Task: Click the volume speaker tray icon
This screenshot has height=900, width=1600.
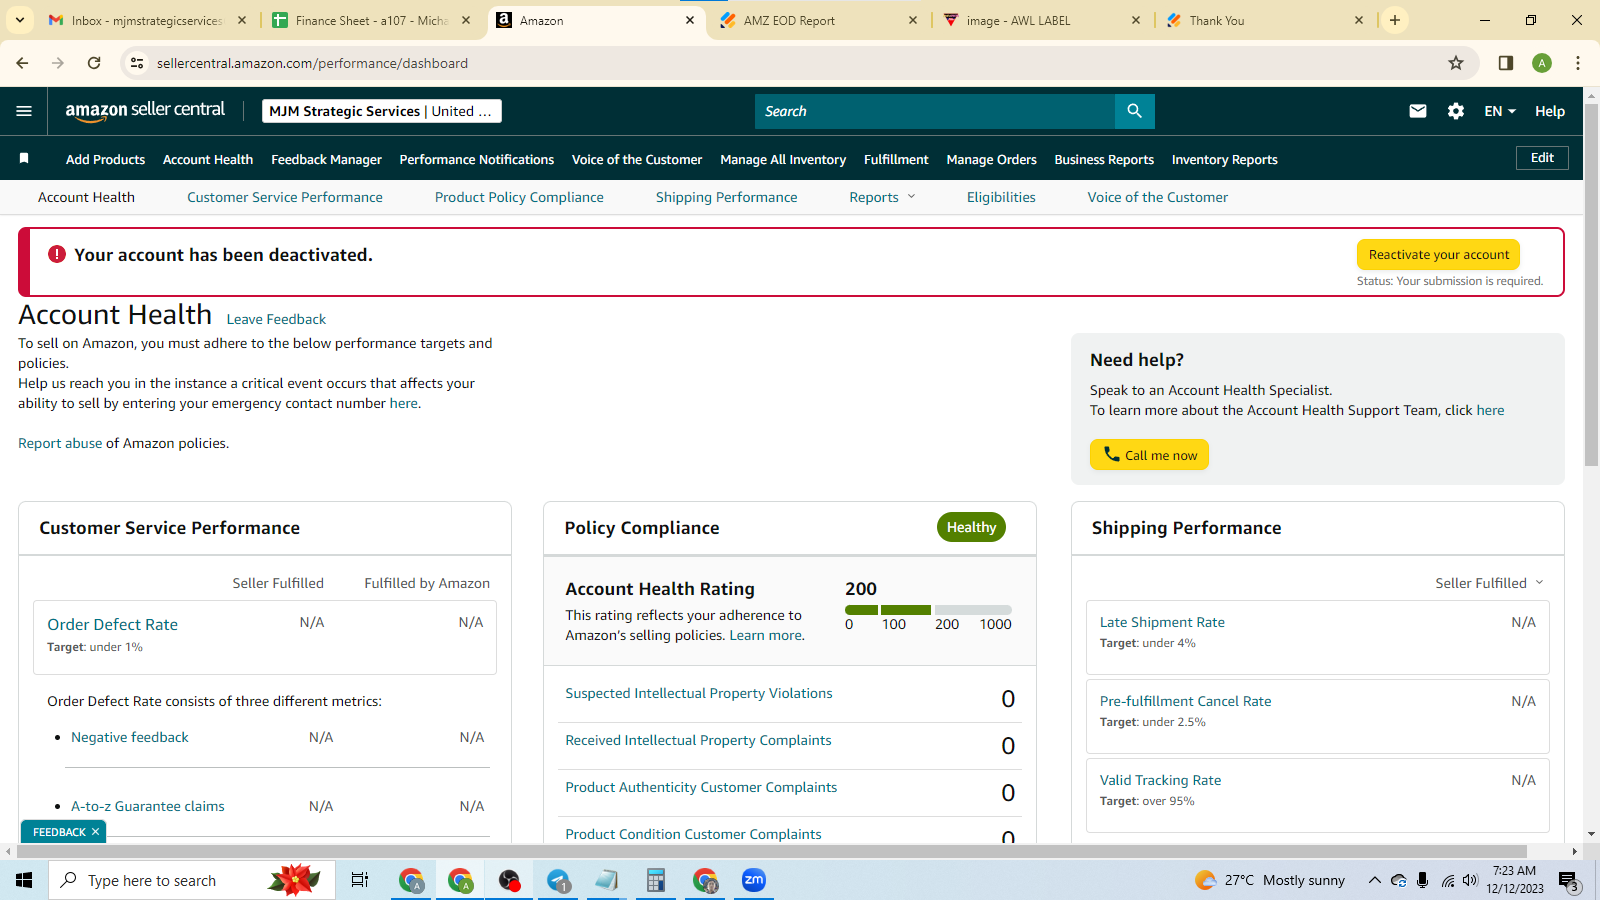Action: point(1470,880)
